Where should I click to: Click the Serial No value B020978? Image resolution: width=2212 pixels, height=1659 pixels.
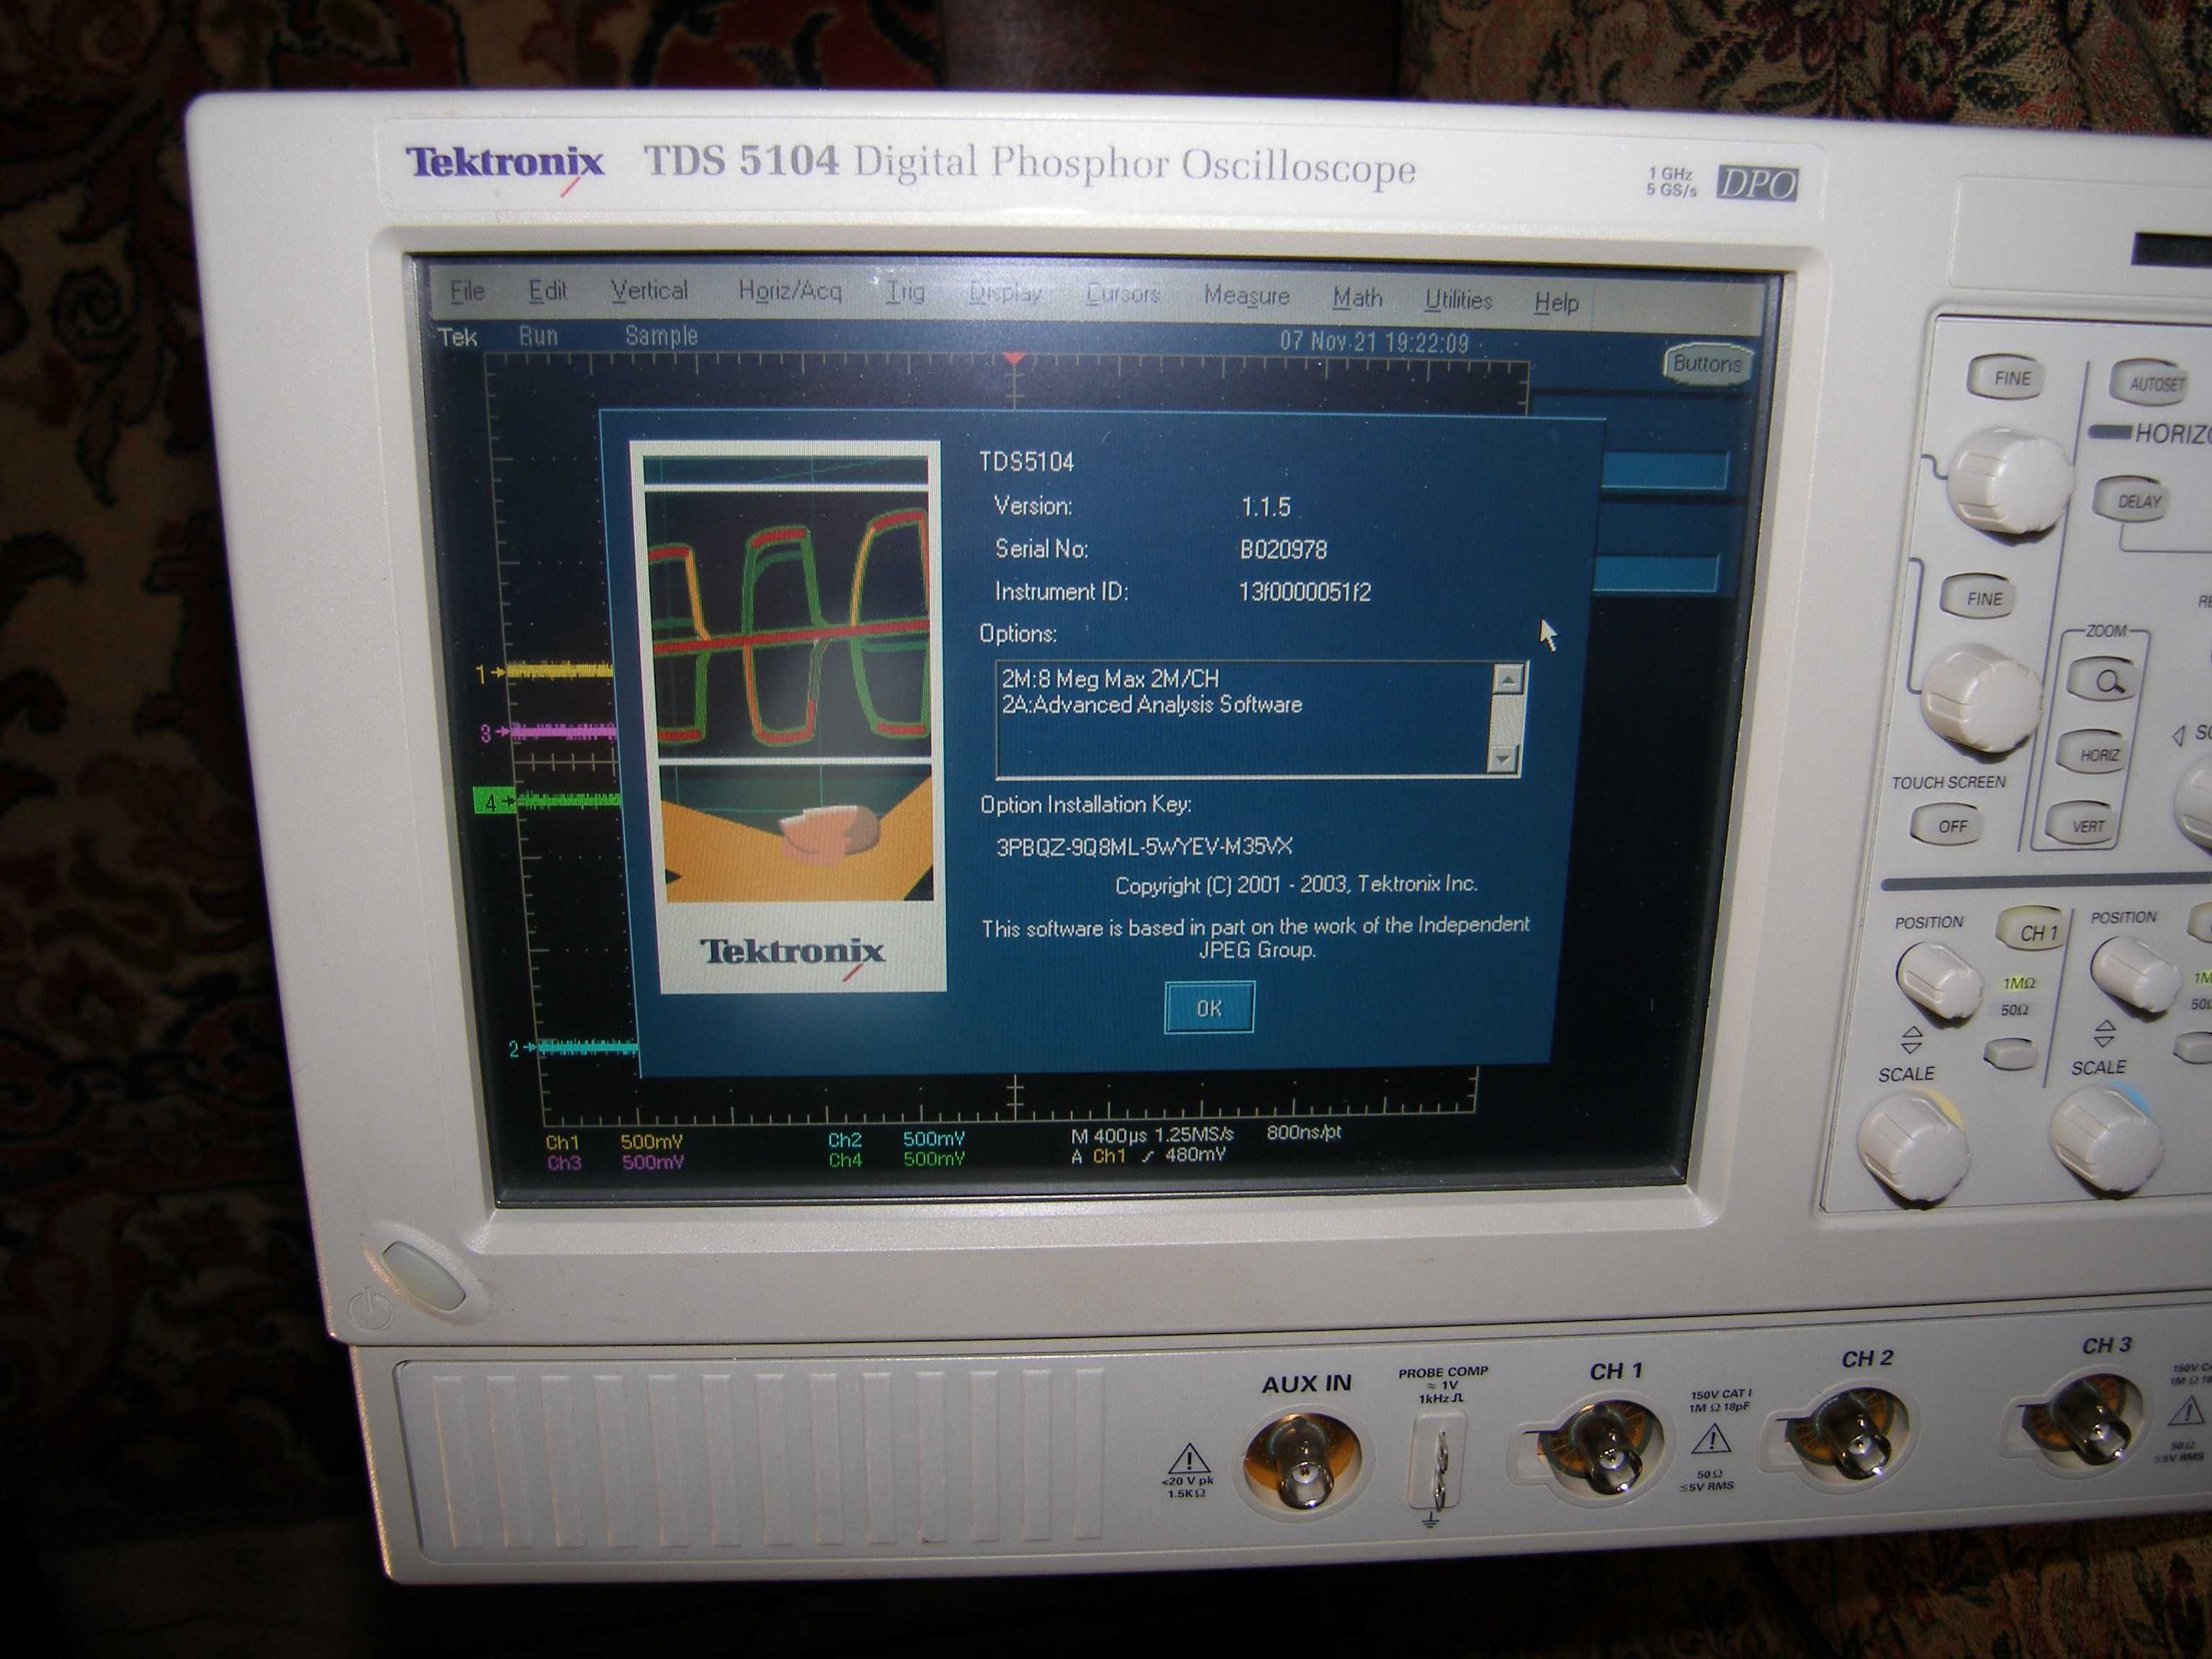[x=1283, y=550]
